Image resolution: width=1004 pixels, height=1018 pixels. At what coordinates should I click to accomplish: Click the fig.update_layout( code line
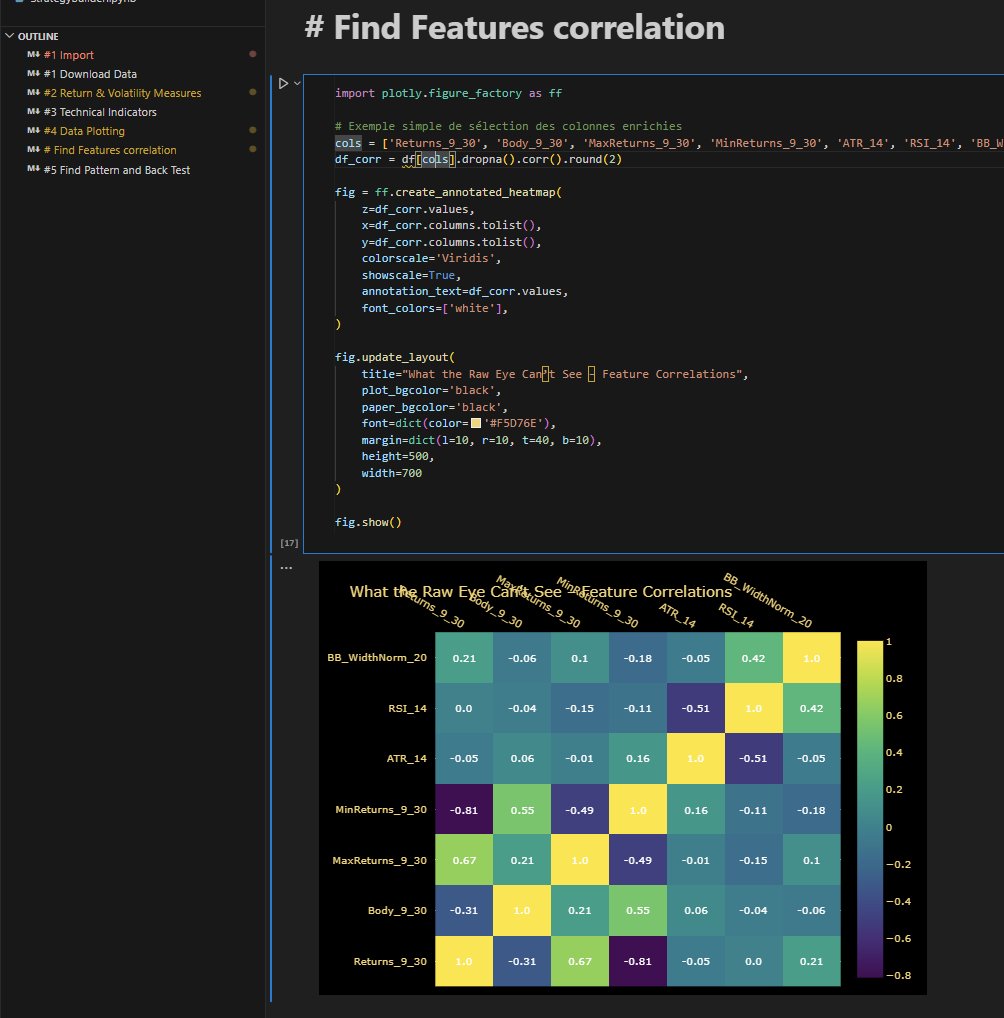tap(395, 357)
